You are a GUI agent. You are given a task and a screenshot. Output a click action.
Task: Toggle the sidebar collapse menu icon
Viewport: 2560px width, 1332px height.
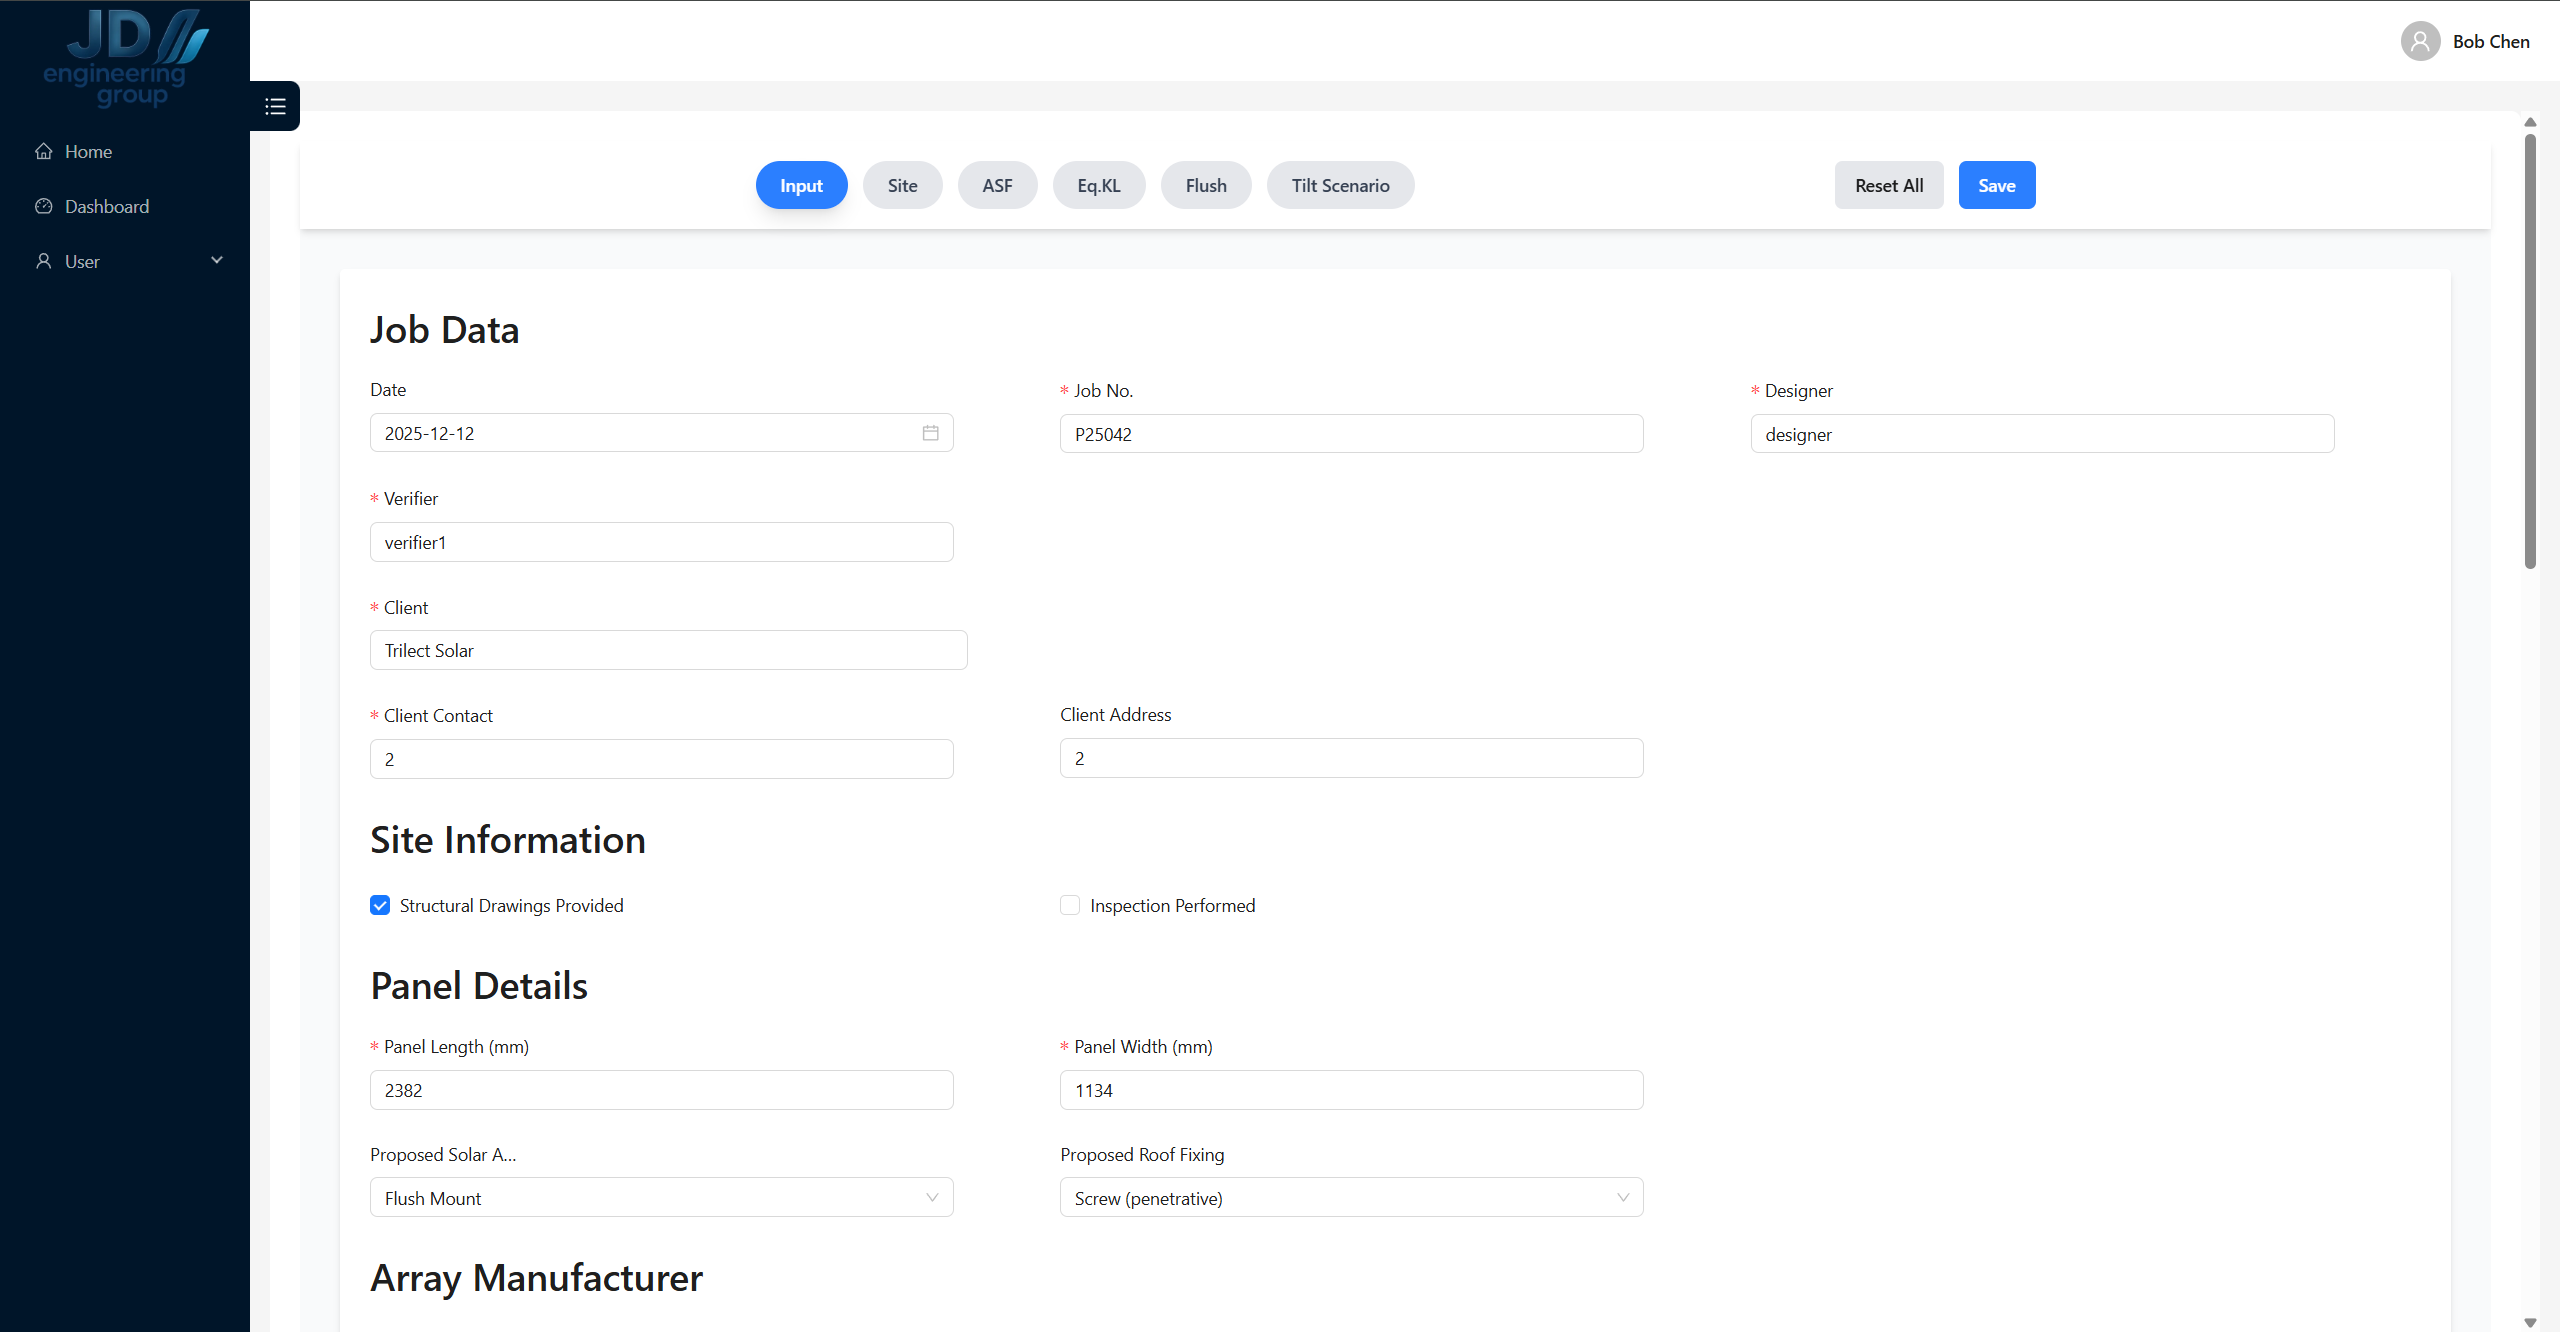pyautogui.click(x=275, y=106)
